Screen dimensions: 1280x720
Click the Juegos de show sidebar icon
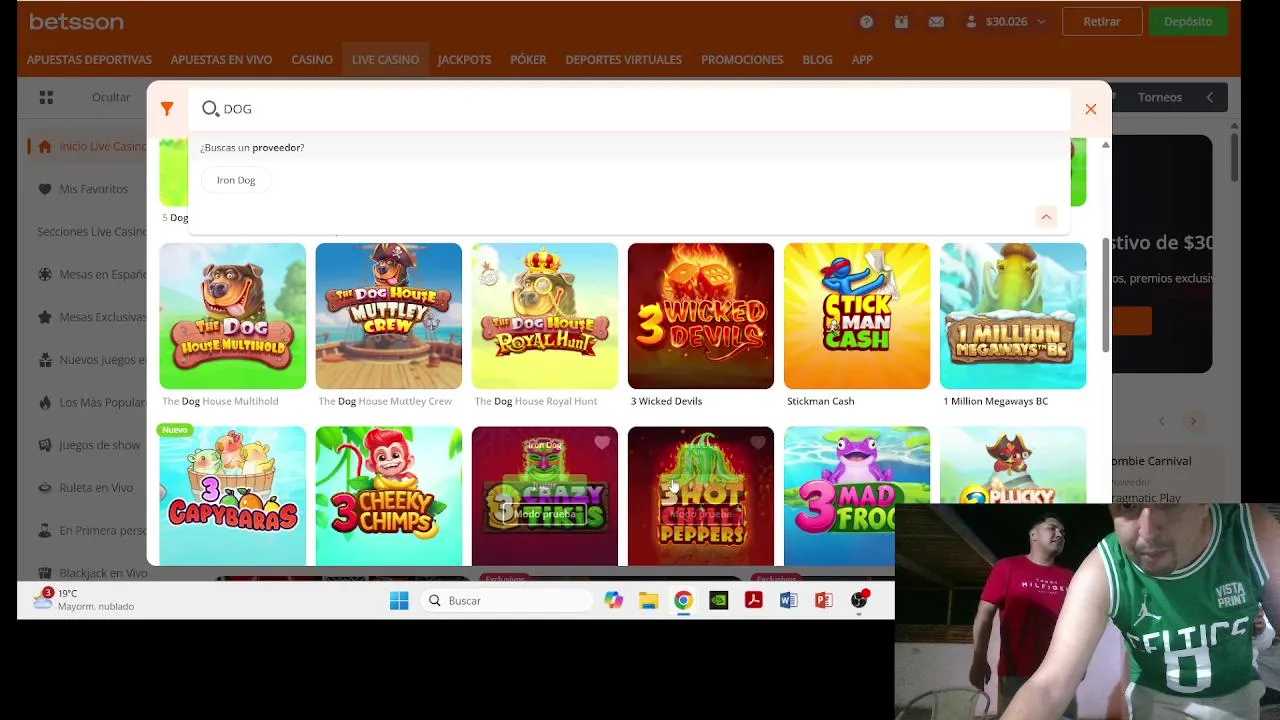coord(44,445)
